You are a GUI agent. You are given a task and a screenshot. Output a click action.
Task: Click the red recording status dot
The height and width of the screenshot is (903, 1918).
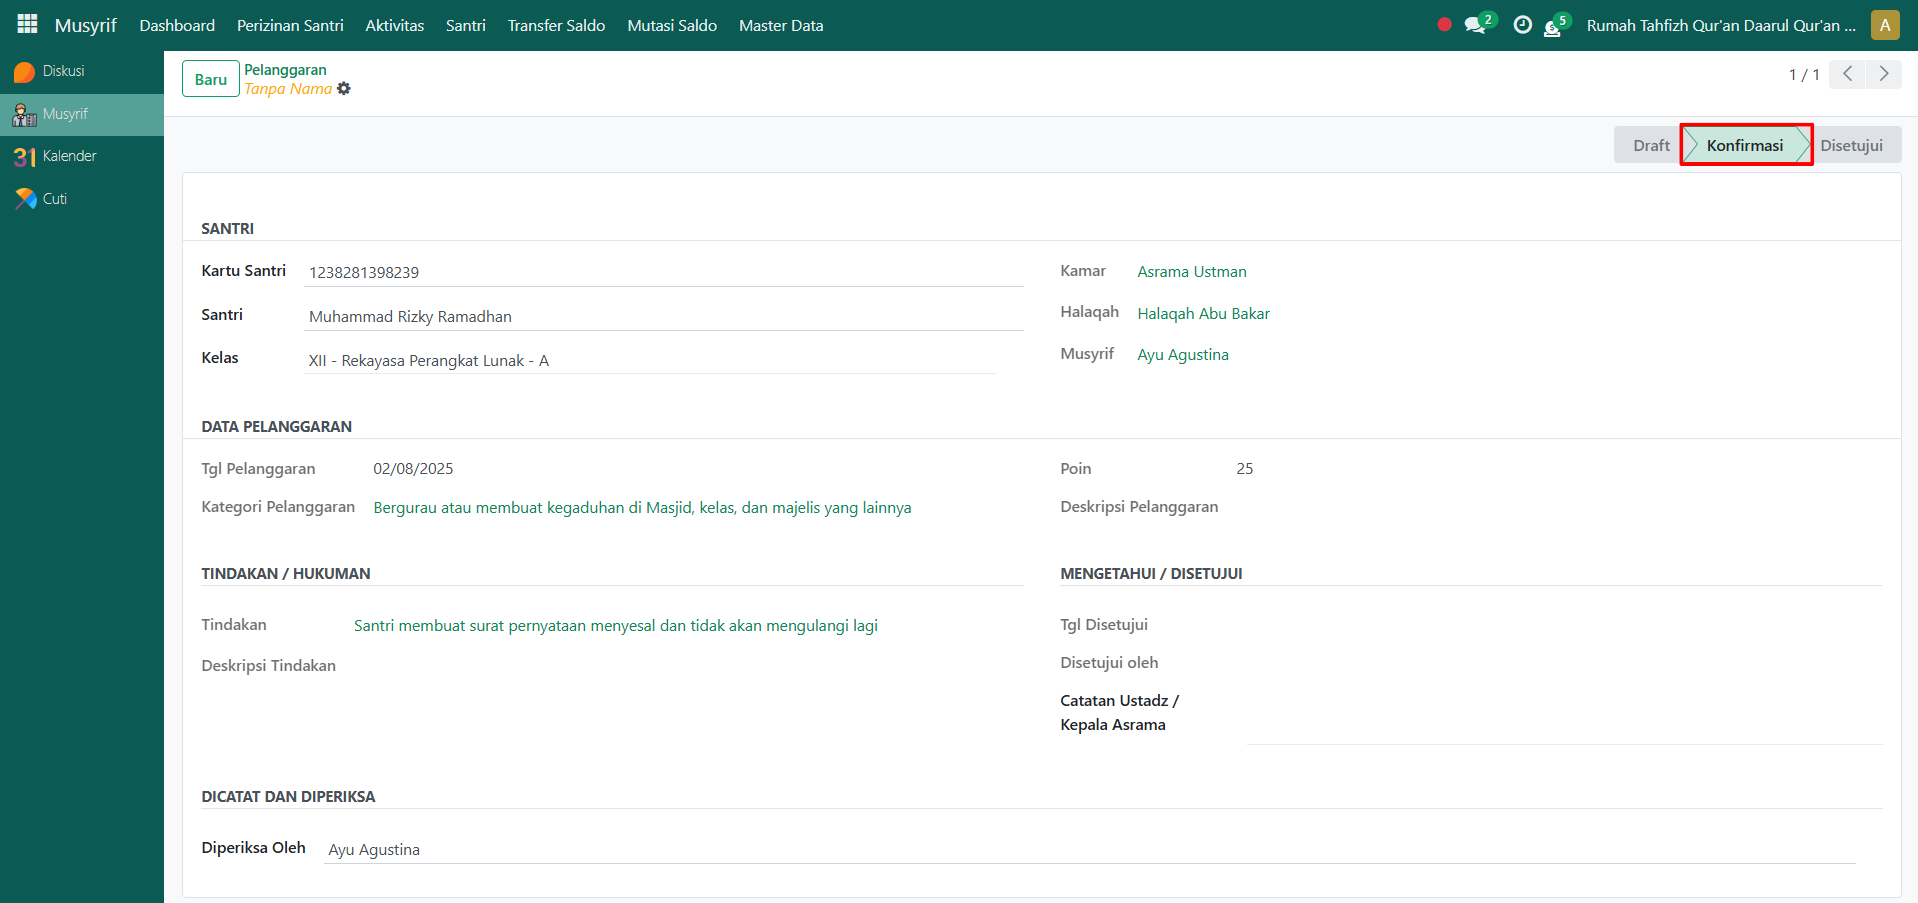point(1444,25)
